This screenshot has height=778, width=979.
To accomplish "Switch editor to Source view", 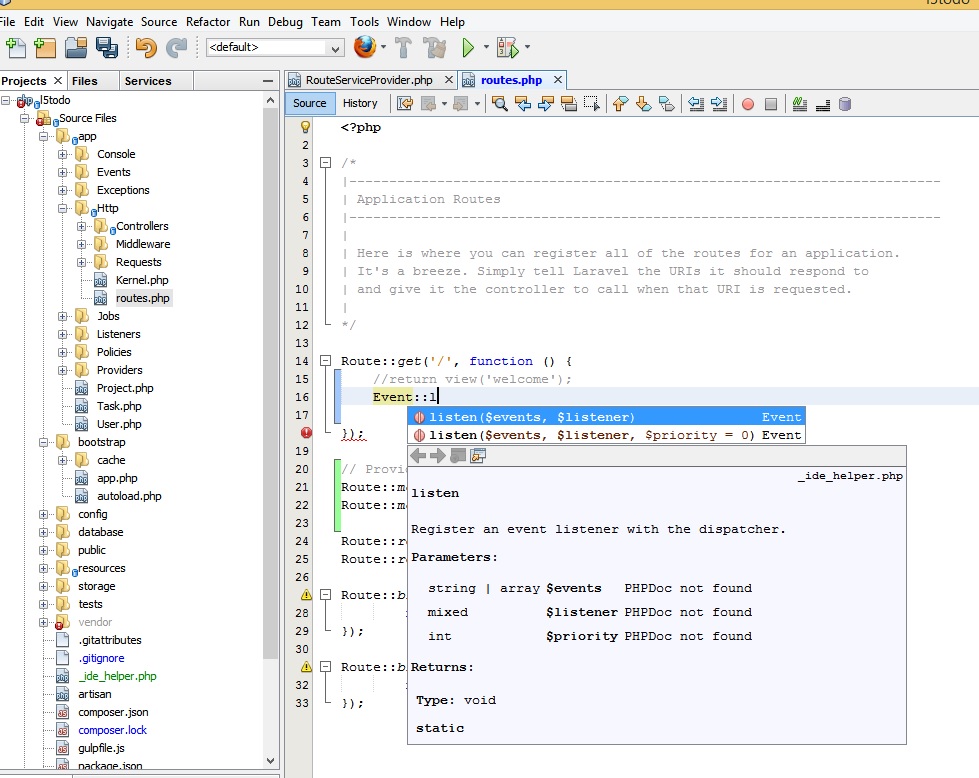I will [x=310, y=103].
